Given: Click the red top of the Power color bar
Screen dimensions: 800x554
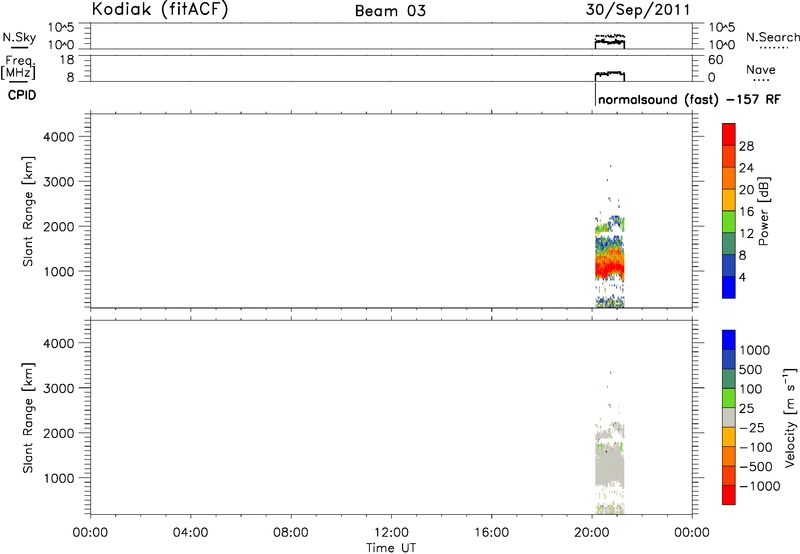Looking at the screenshot, I should point(729,134).
